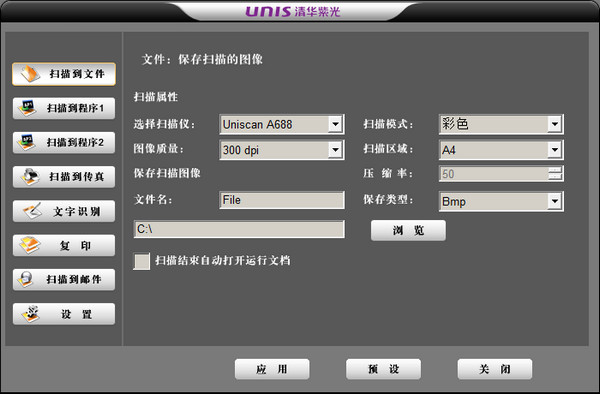Click the 扫描属性 section label

(156, 97)
